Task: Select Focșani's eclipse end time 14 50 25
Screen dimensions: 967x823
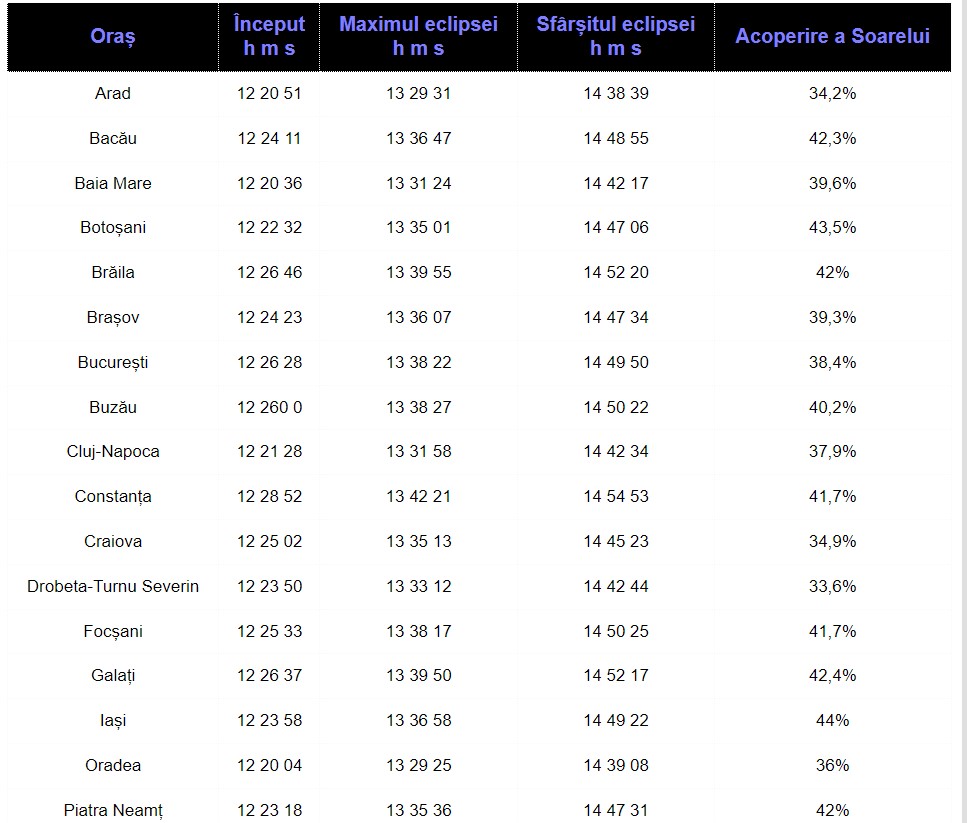Action: pos(615,631)
